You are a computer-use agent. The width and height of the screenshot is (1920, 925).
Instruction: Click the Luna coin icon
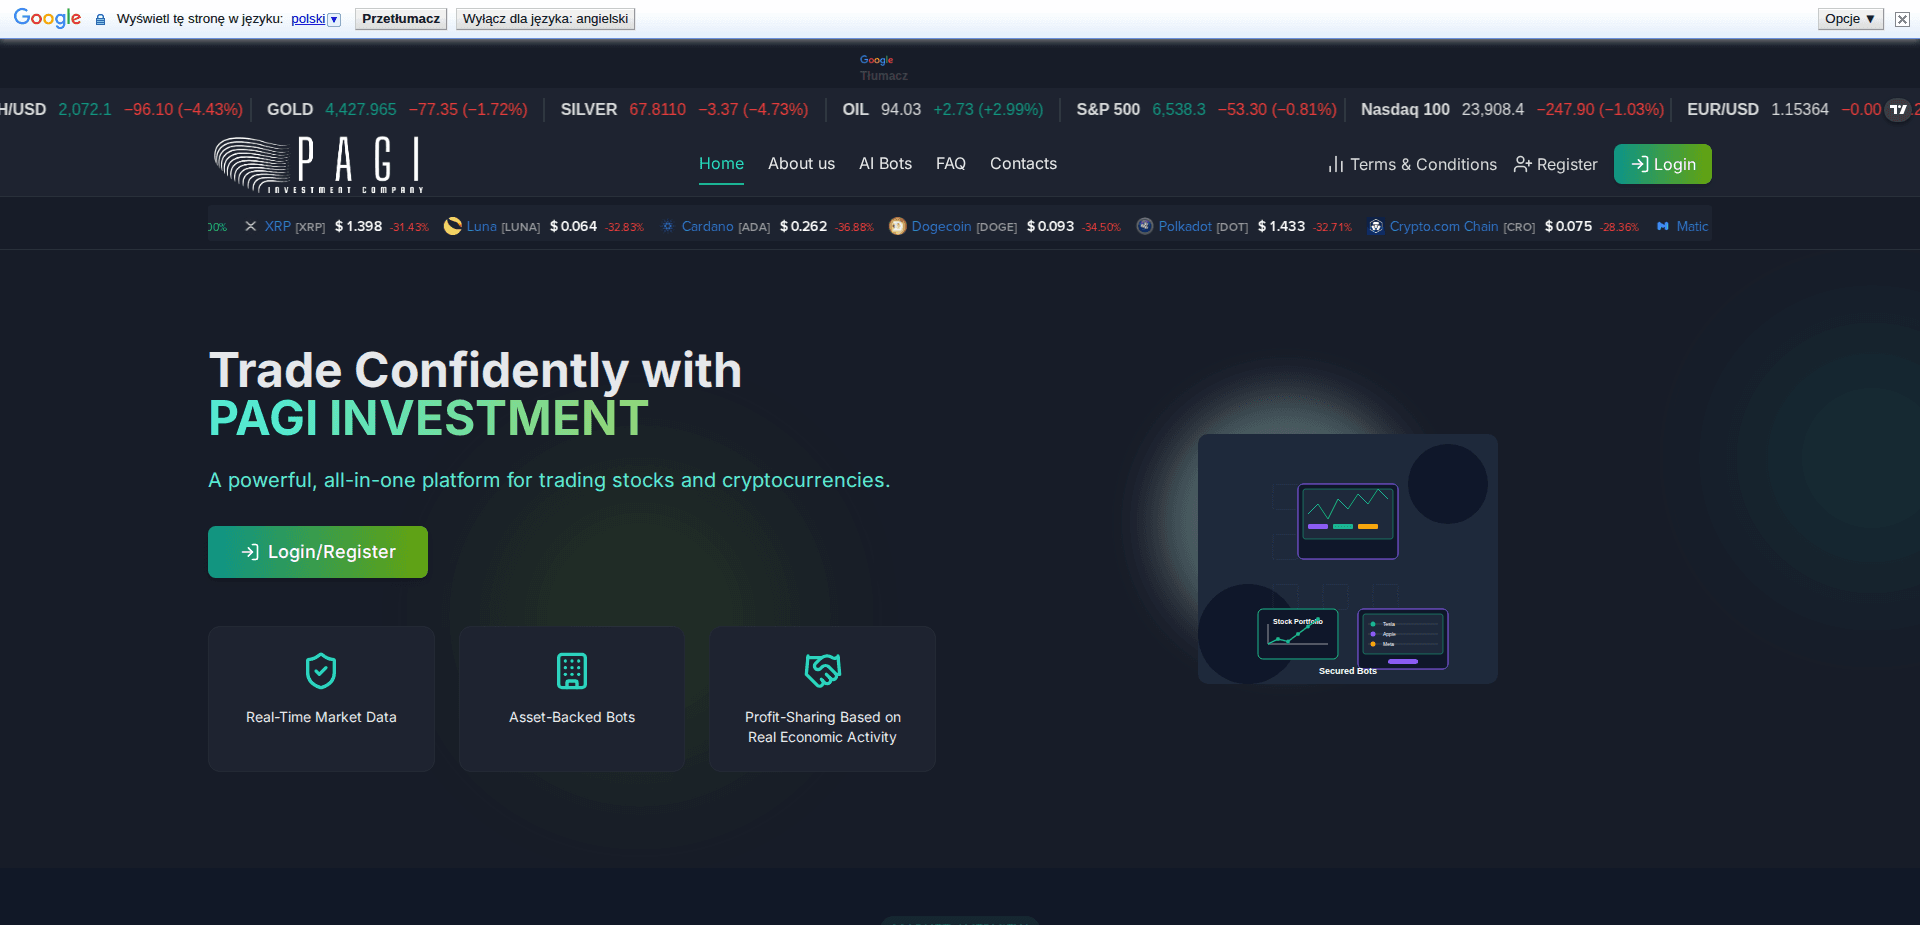(x=452, y=226)
